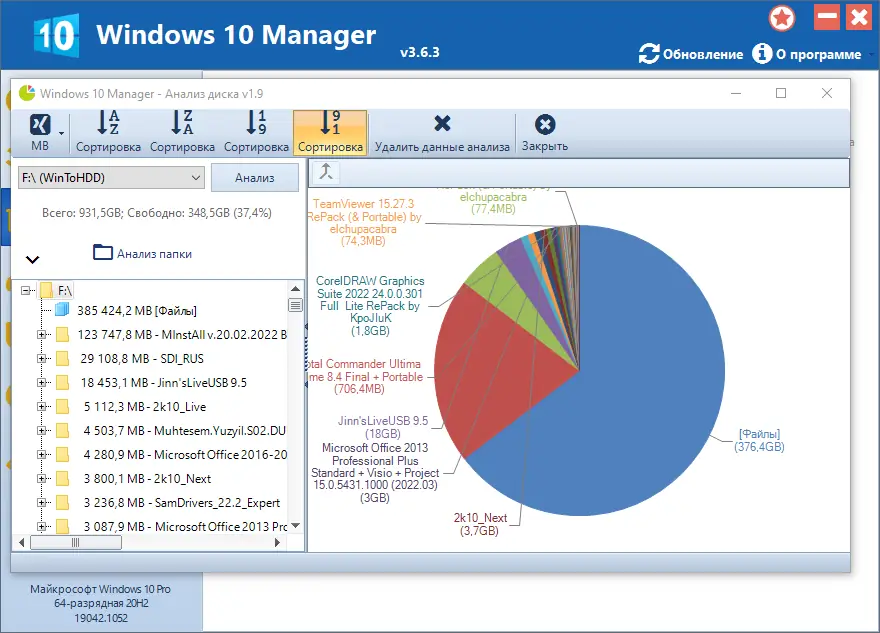Click the total and free space text
The height and width of the screenshot is (633, 880).
click(157, 213)
